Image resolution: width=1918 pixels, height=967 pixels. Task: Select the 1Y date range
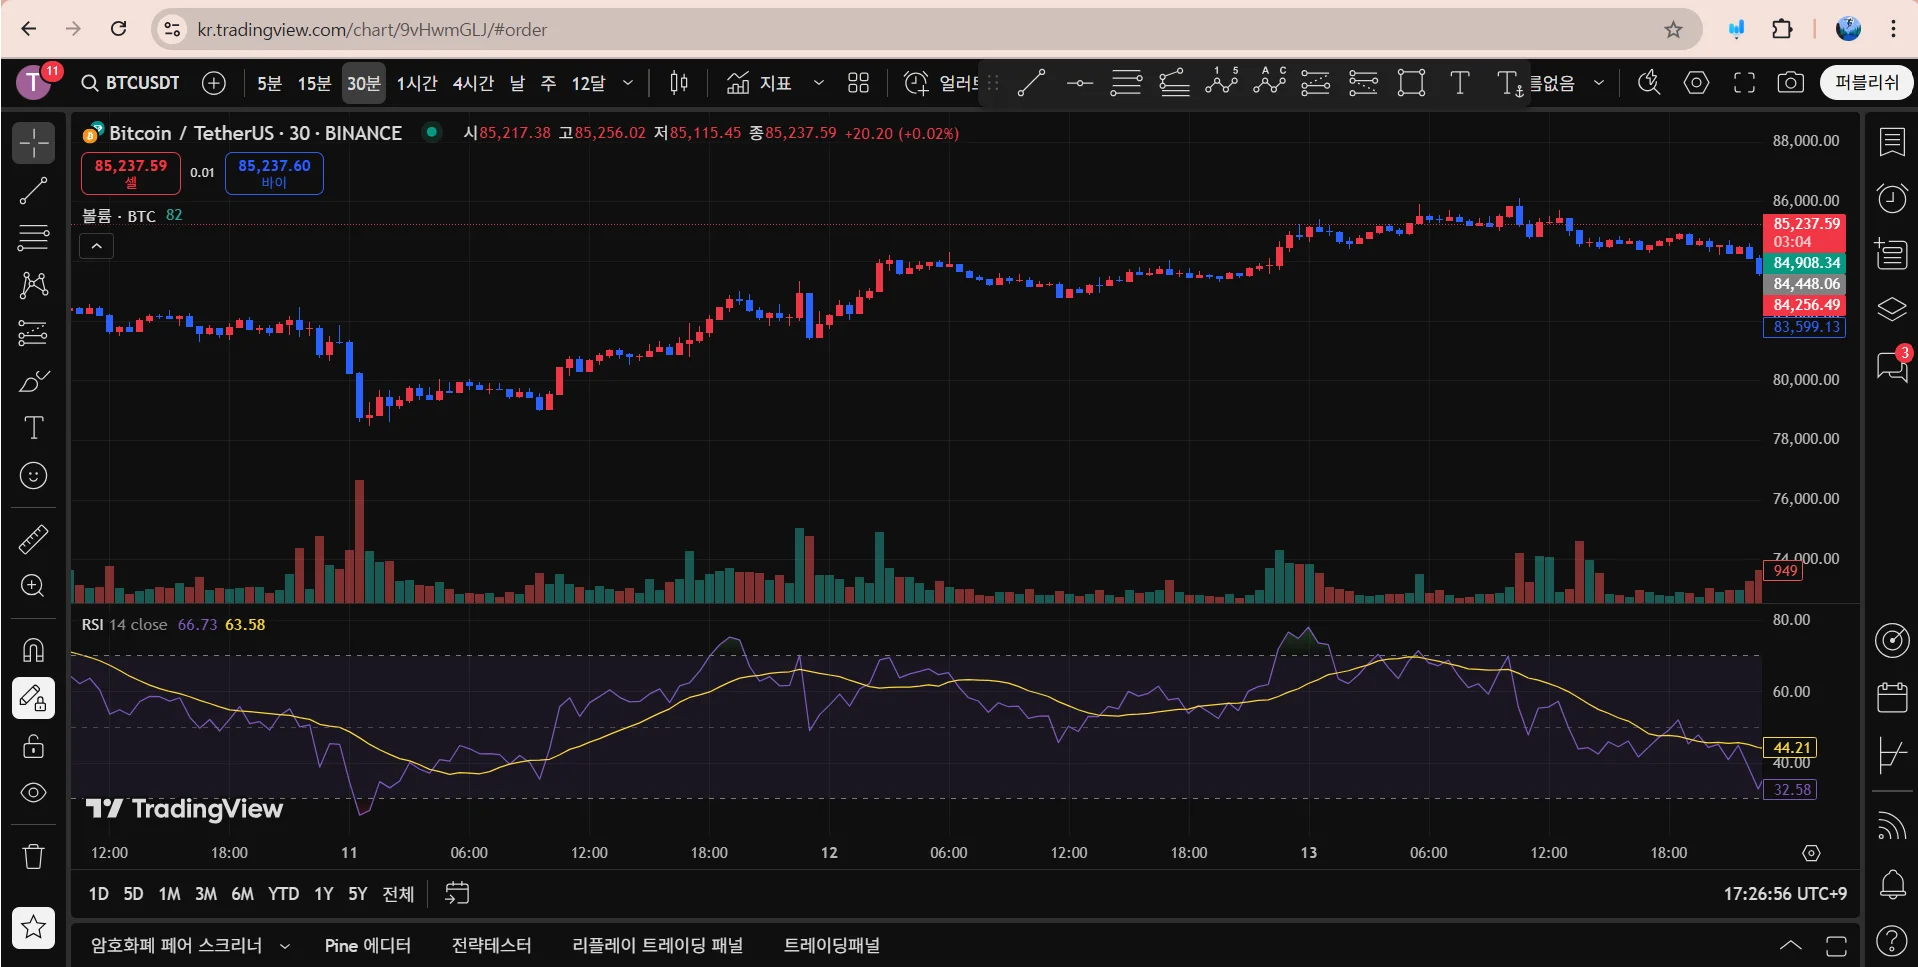[x=323, y=894]
